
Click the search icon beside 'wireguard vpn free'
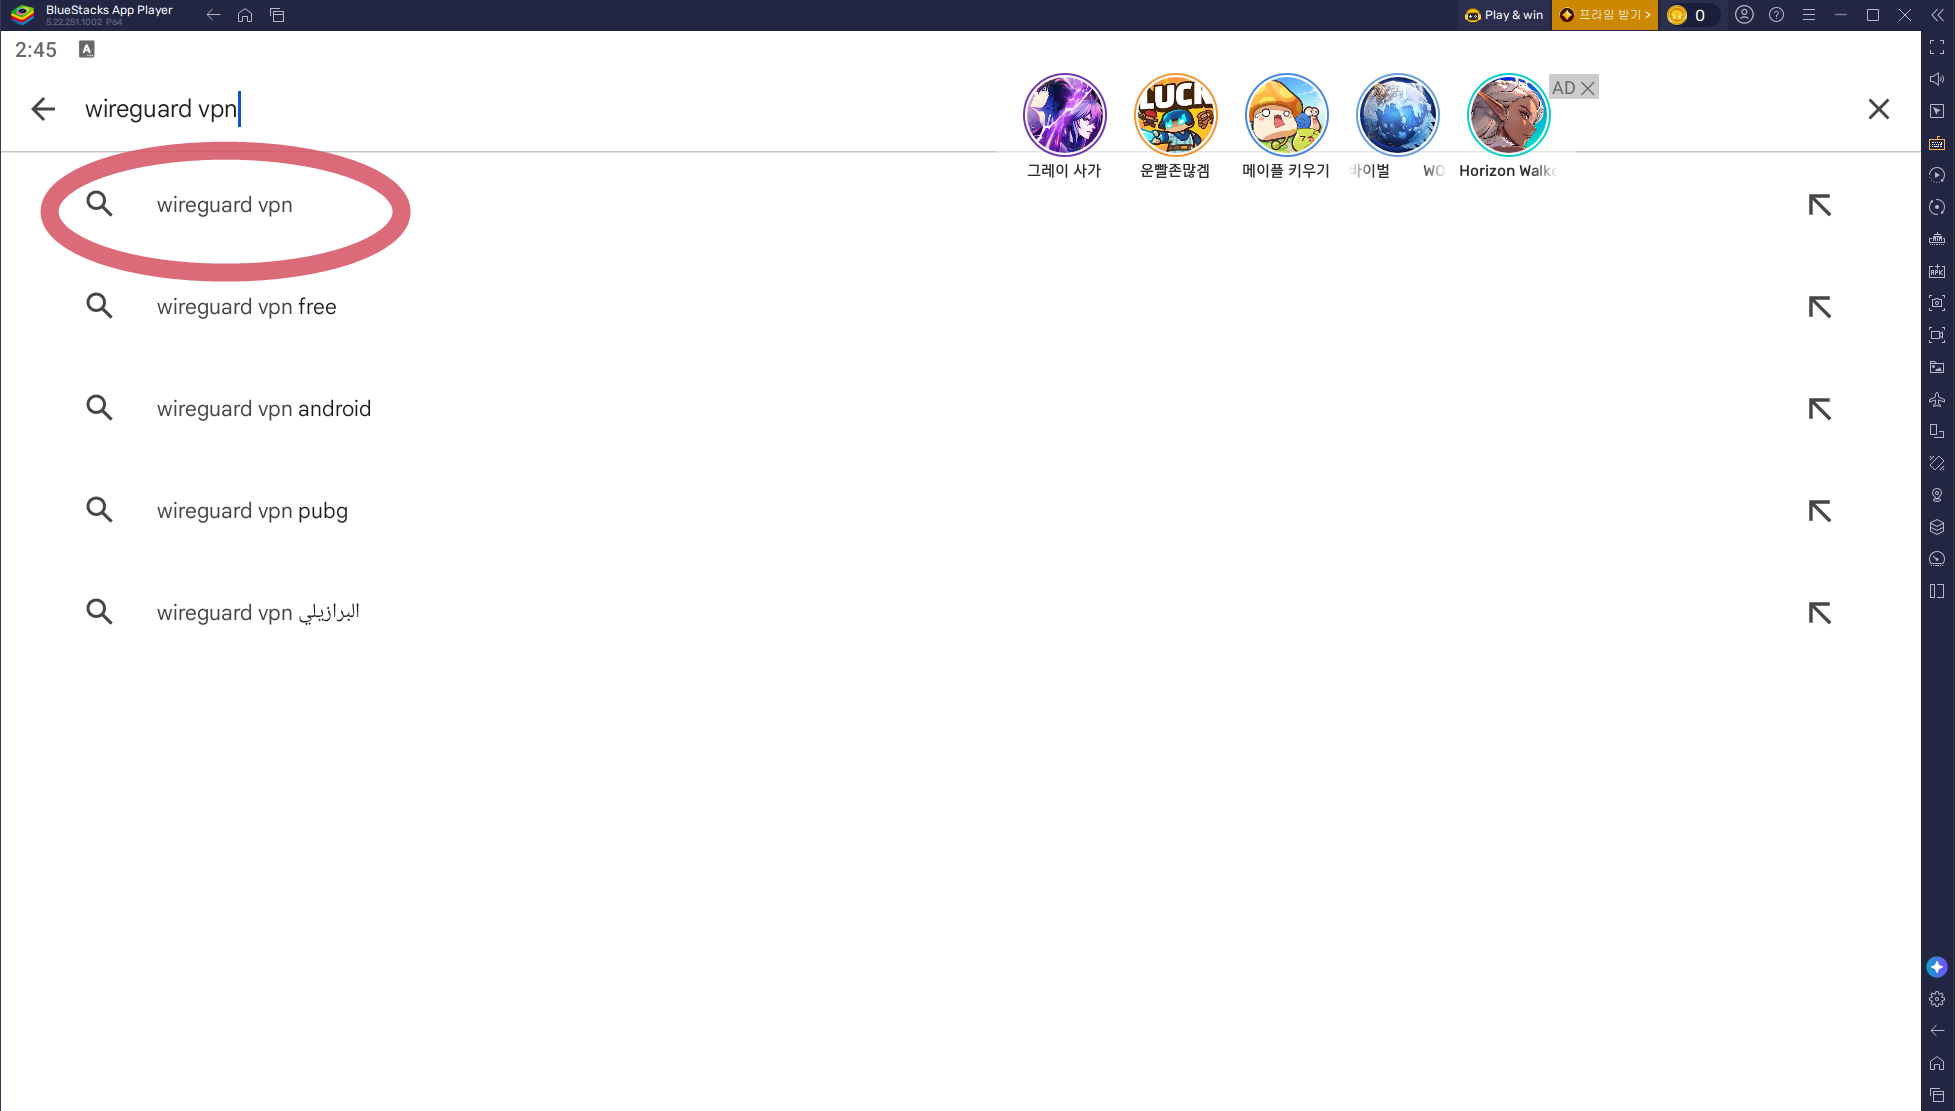[99, 306]
